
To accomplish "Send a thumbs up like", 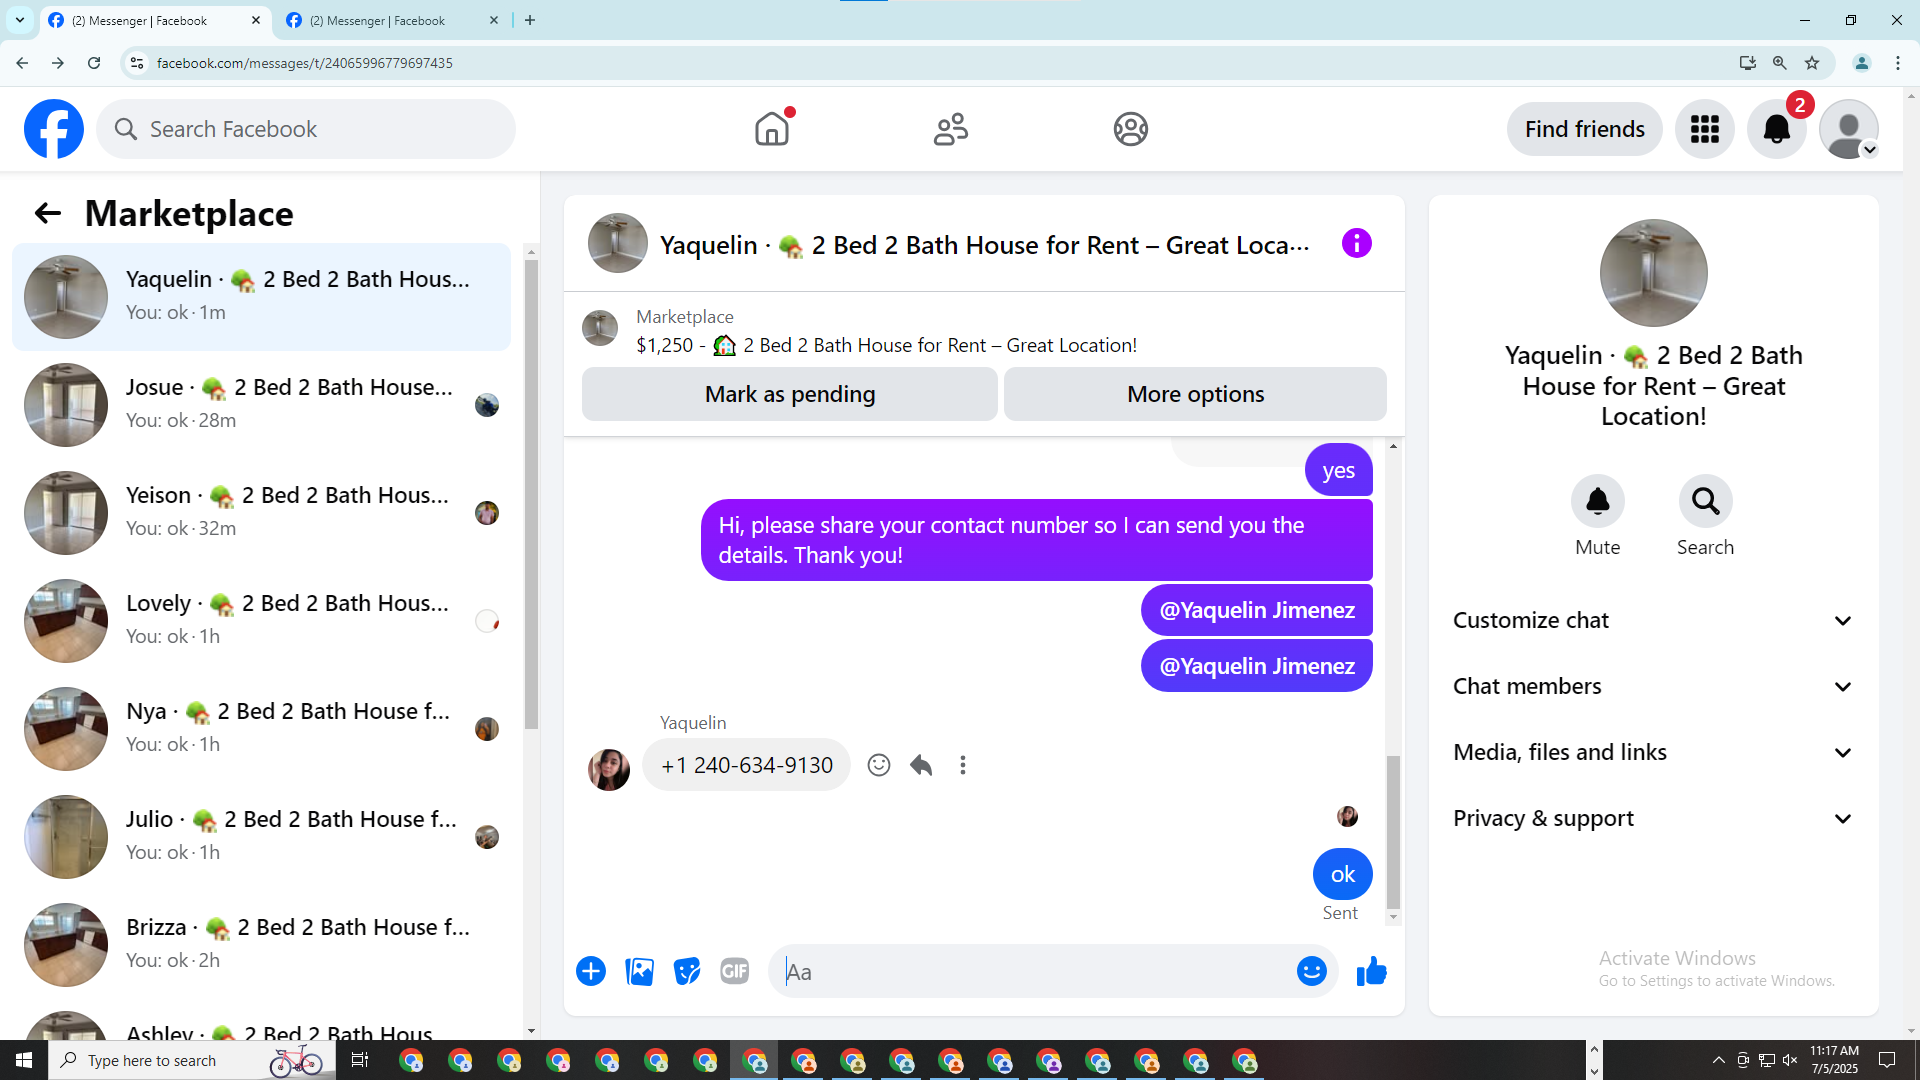I will coord(1371,971).
